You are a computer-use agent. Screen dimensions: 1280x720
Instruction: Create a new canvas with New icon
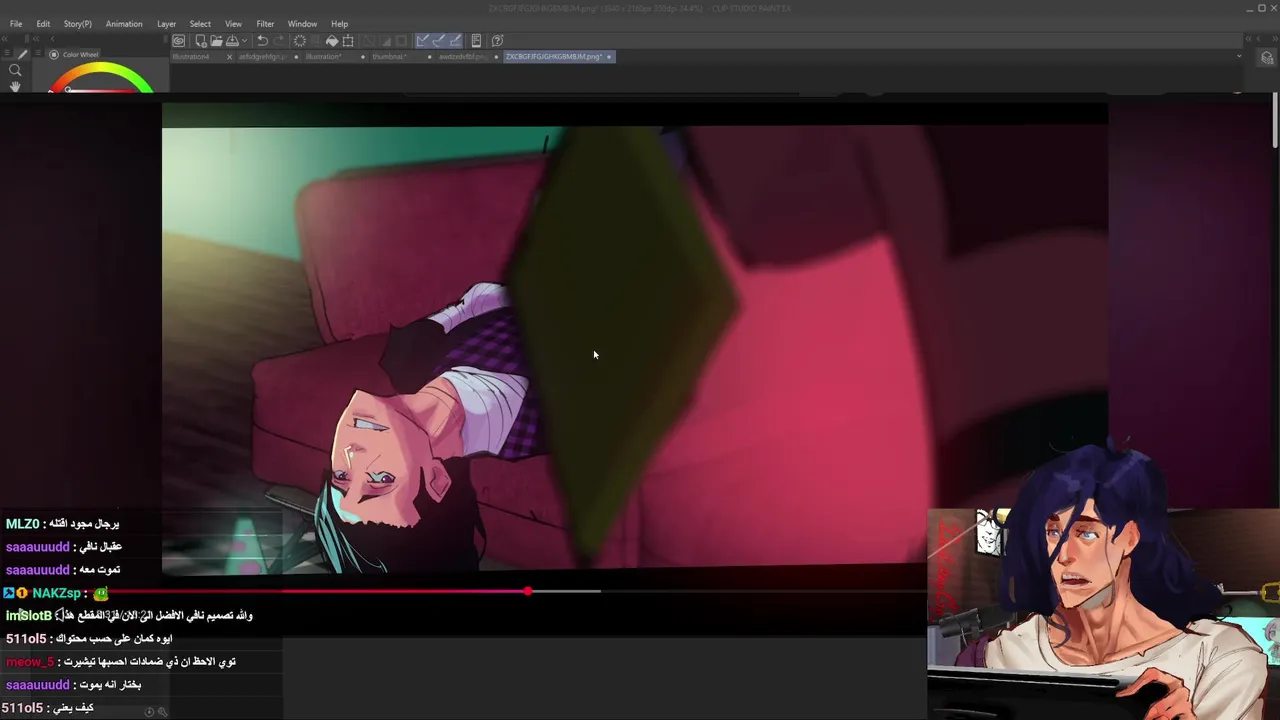[201, 41]
